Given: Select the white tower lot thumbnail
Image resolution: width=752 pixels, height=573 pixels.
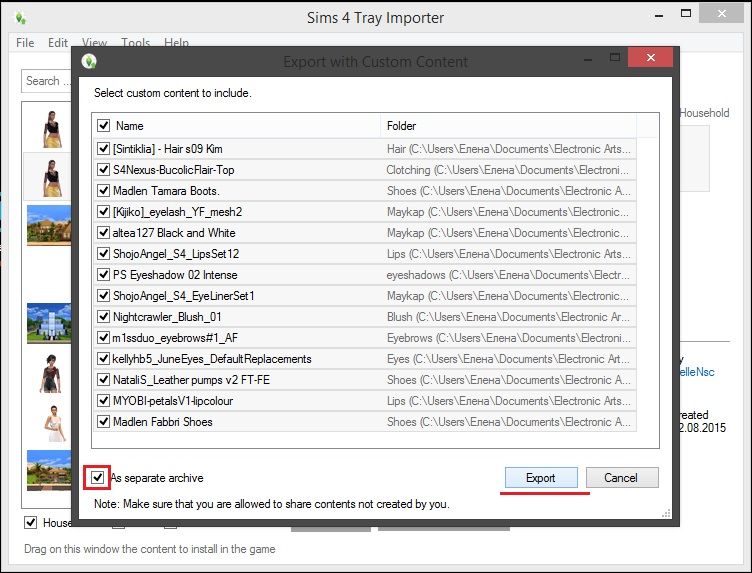Looking at the screenshot, I should click(49, 323).
